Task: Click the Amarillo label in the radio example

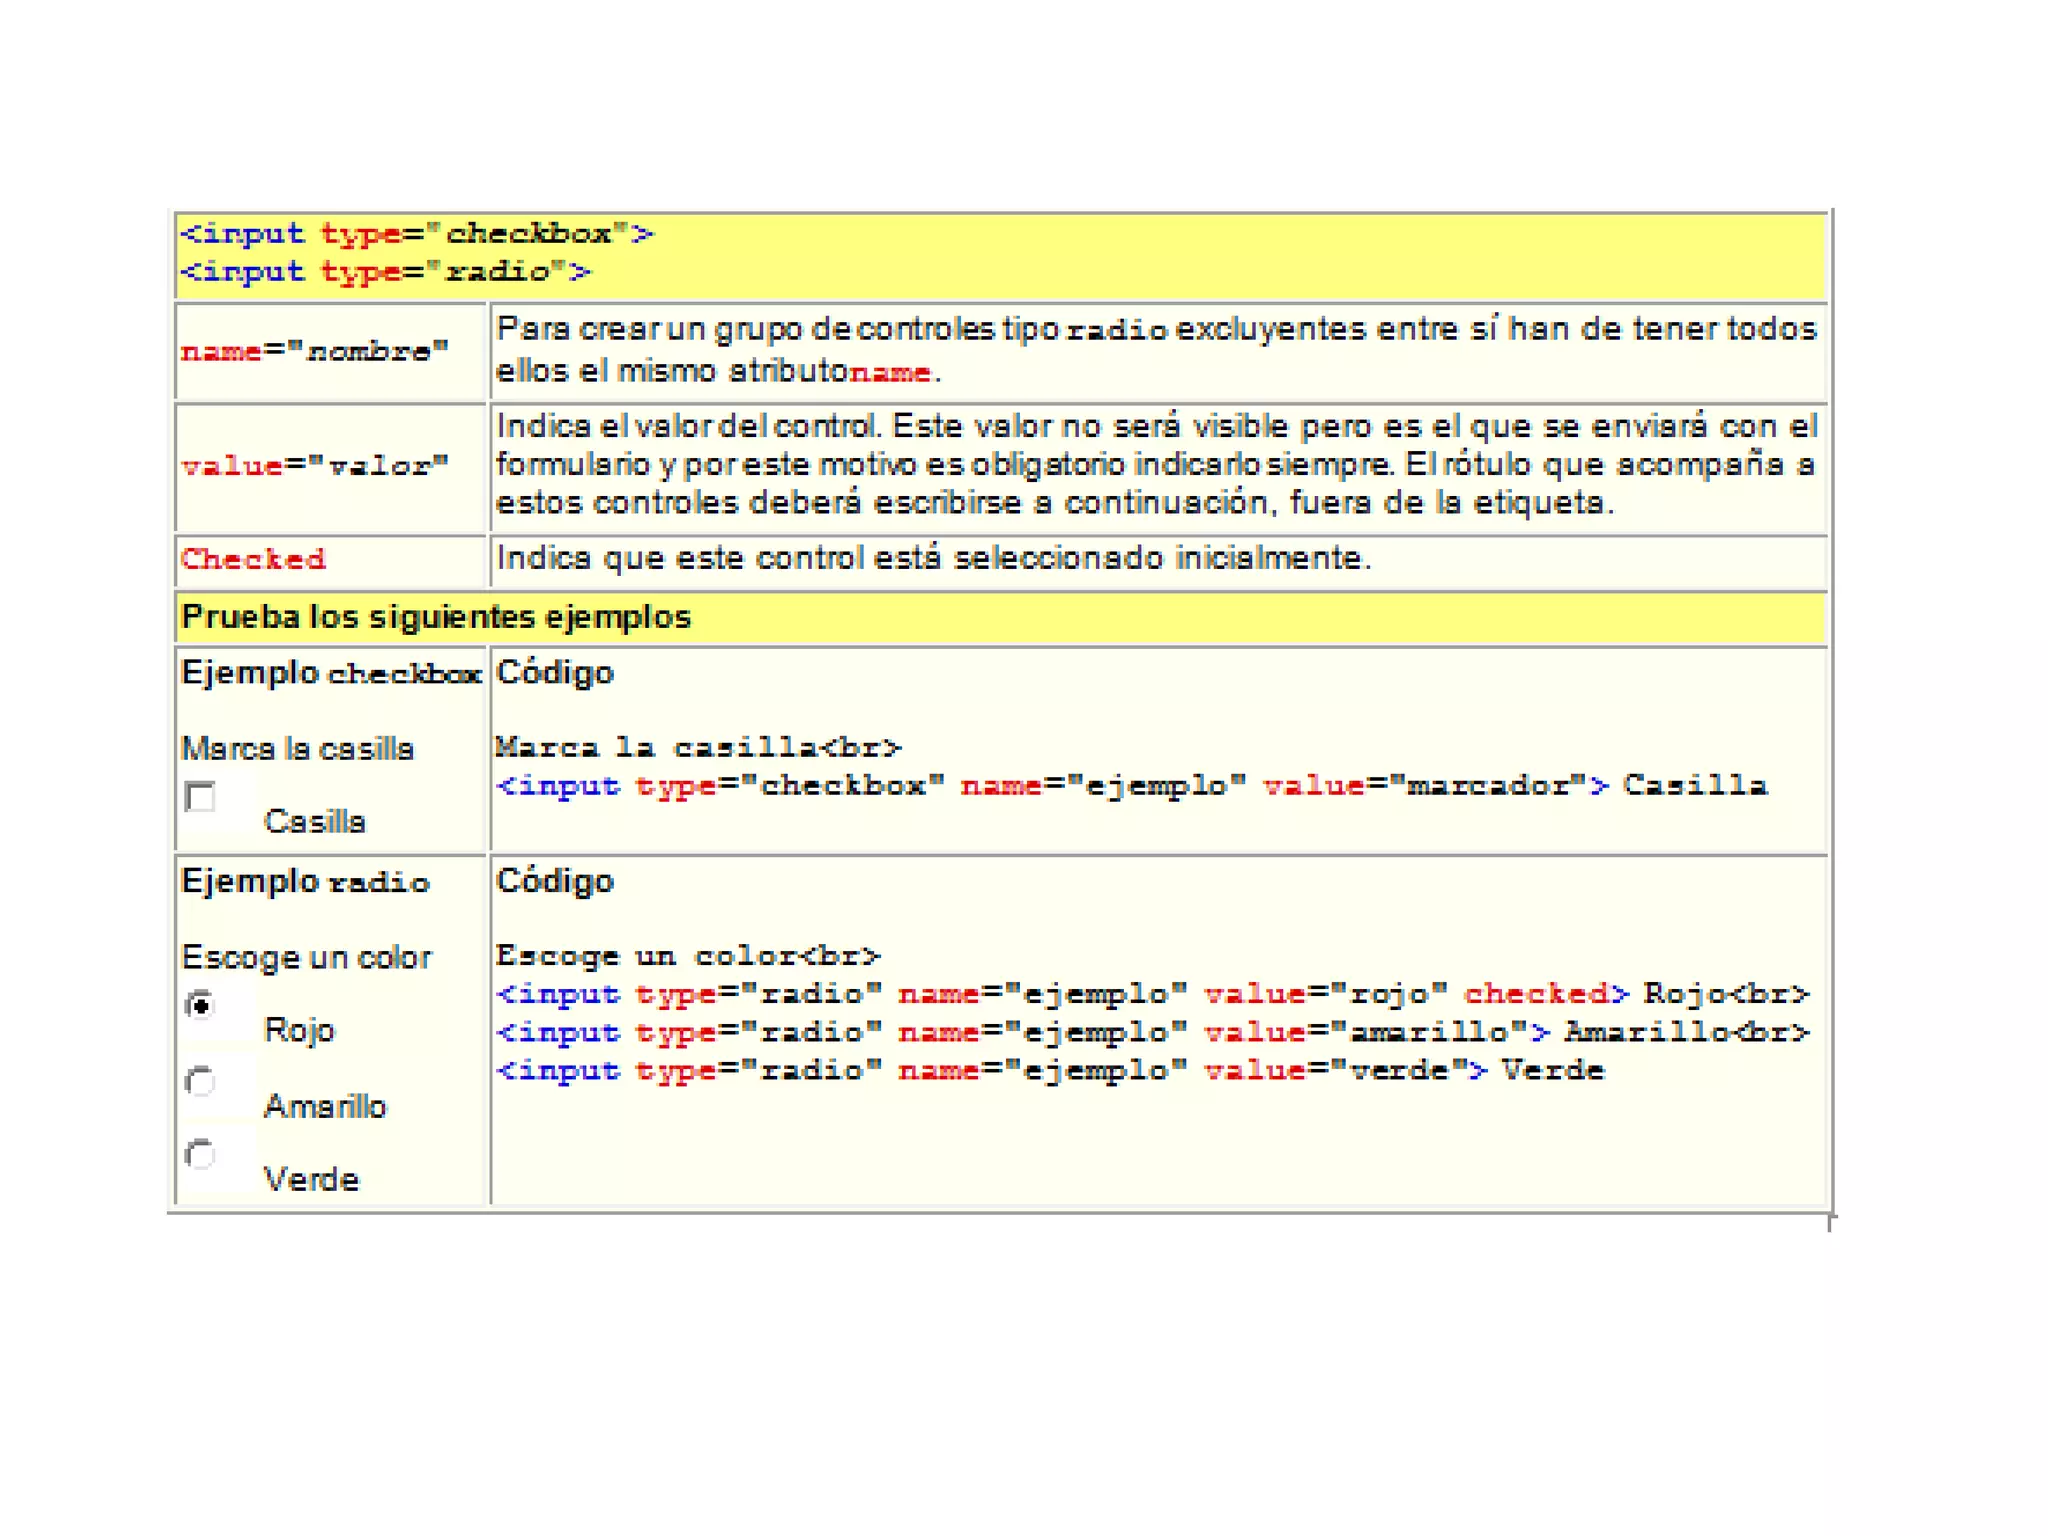Action: coord(324,1106)
